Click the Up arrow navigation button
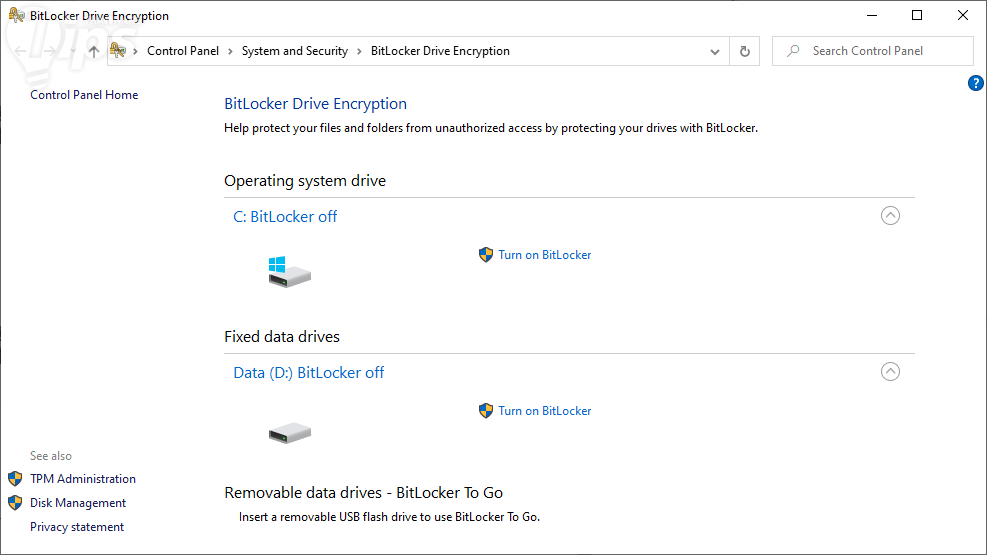Image resolution: width=987 pixels, height=555 pixels. 93,51
